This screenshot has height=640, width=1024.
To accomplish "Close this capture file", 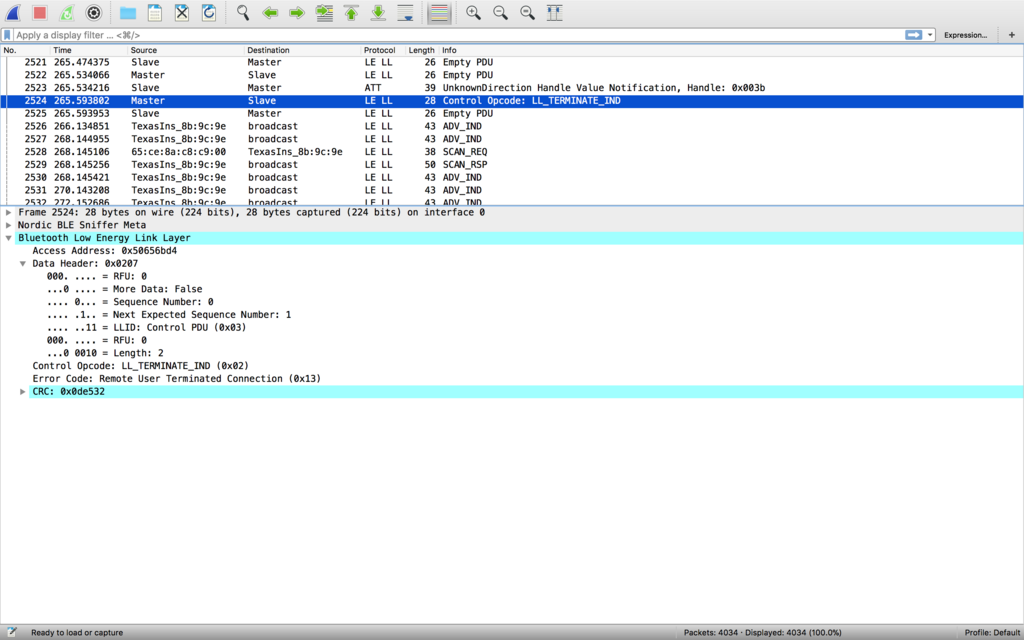I will tap(182, 12).
